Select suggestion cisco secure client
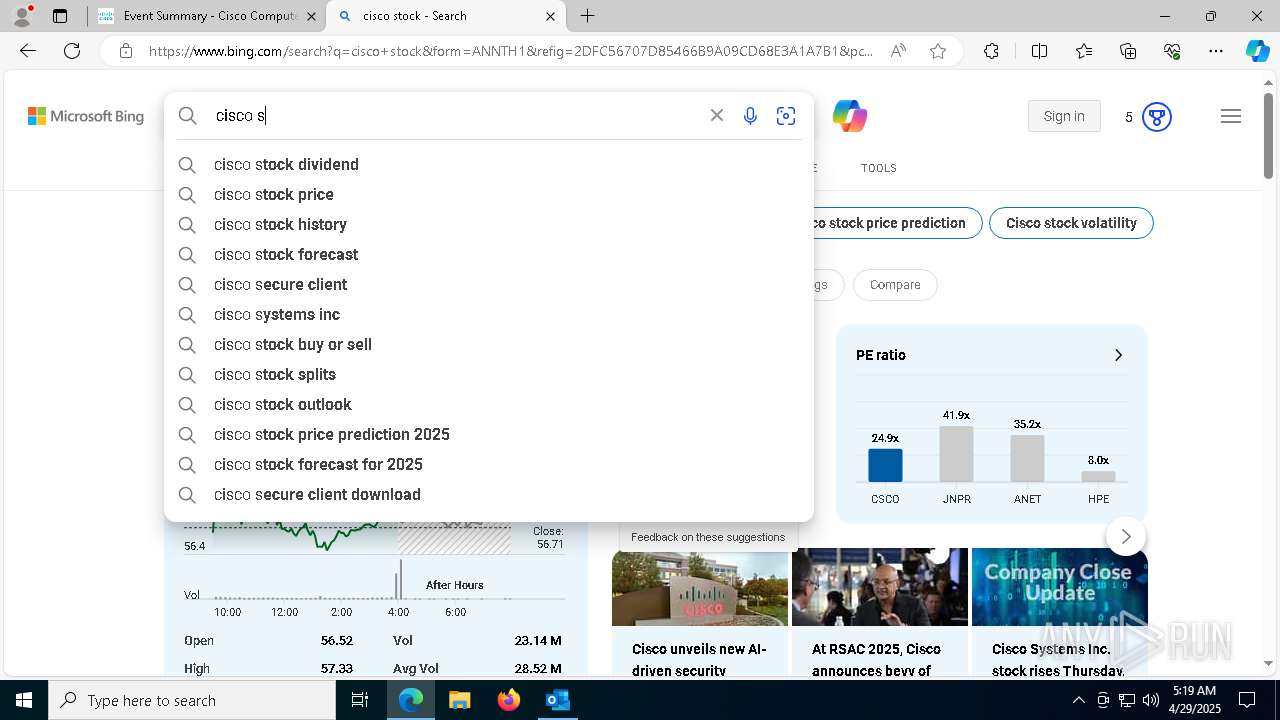Screen dimensions: 1280x720 [x=488, y=284]
